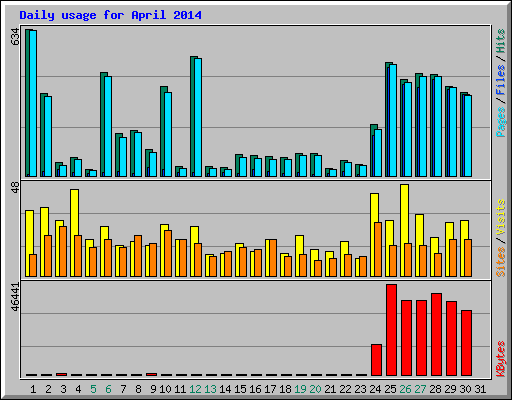This screenshot has height=400, width=512.
Task: Select green weekend day label 19
Action: click(x=300, y=389)
